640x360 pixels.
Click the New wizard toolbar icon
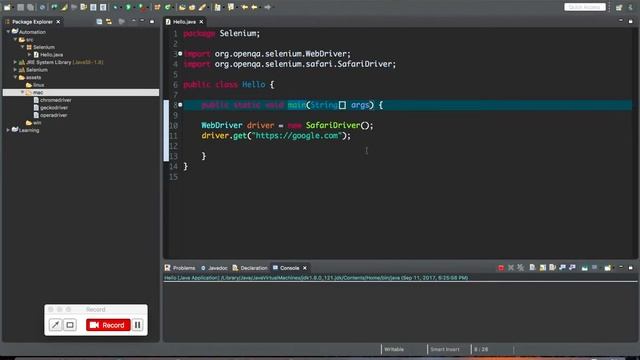pyautogui.click(x=7, y=7)
